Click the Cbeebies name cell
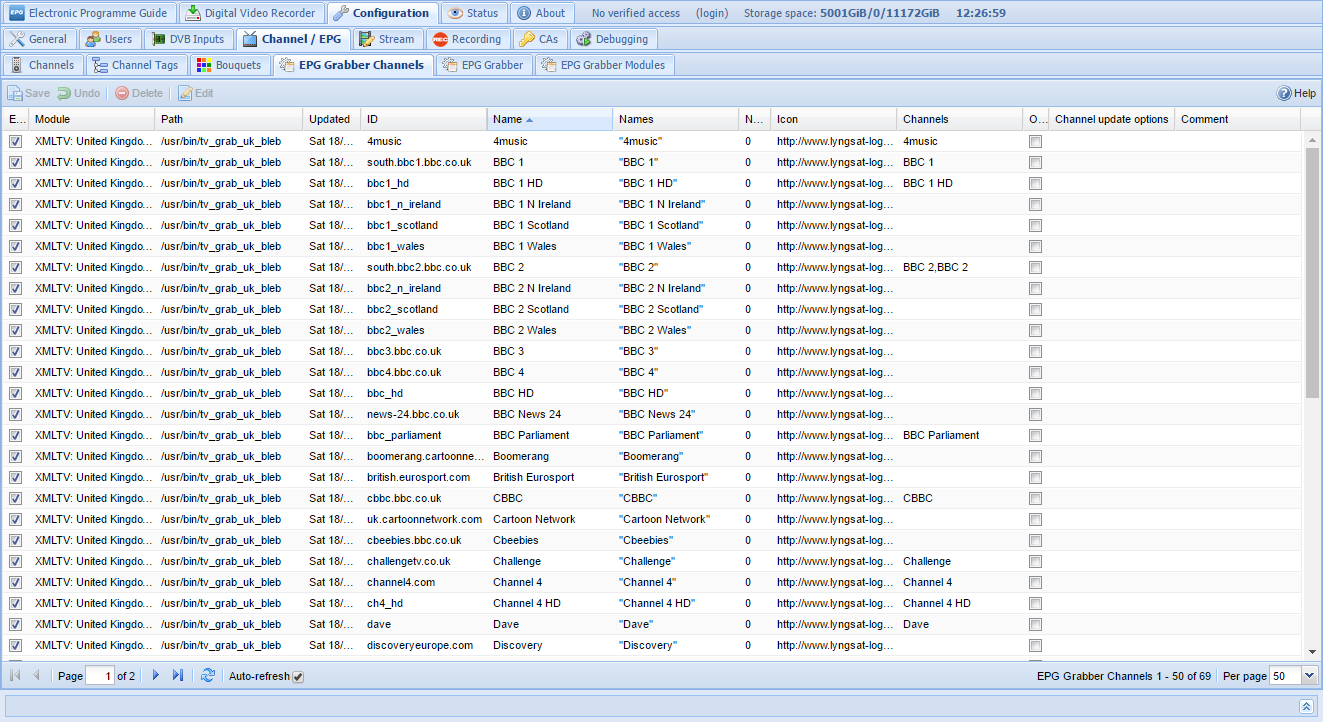1323x722 pixels. (550, 541)
